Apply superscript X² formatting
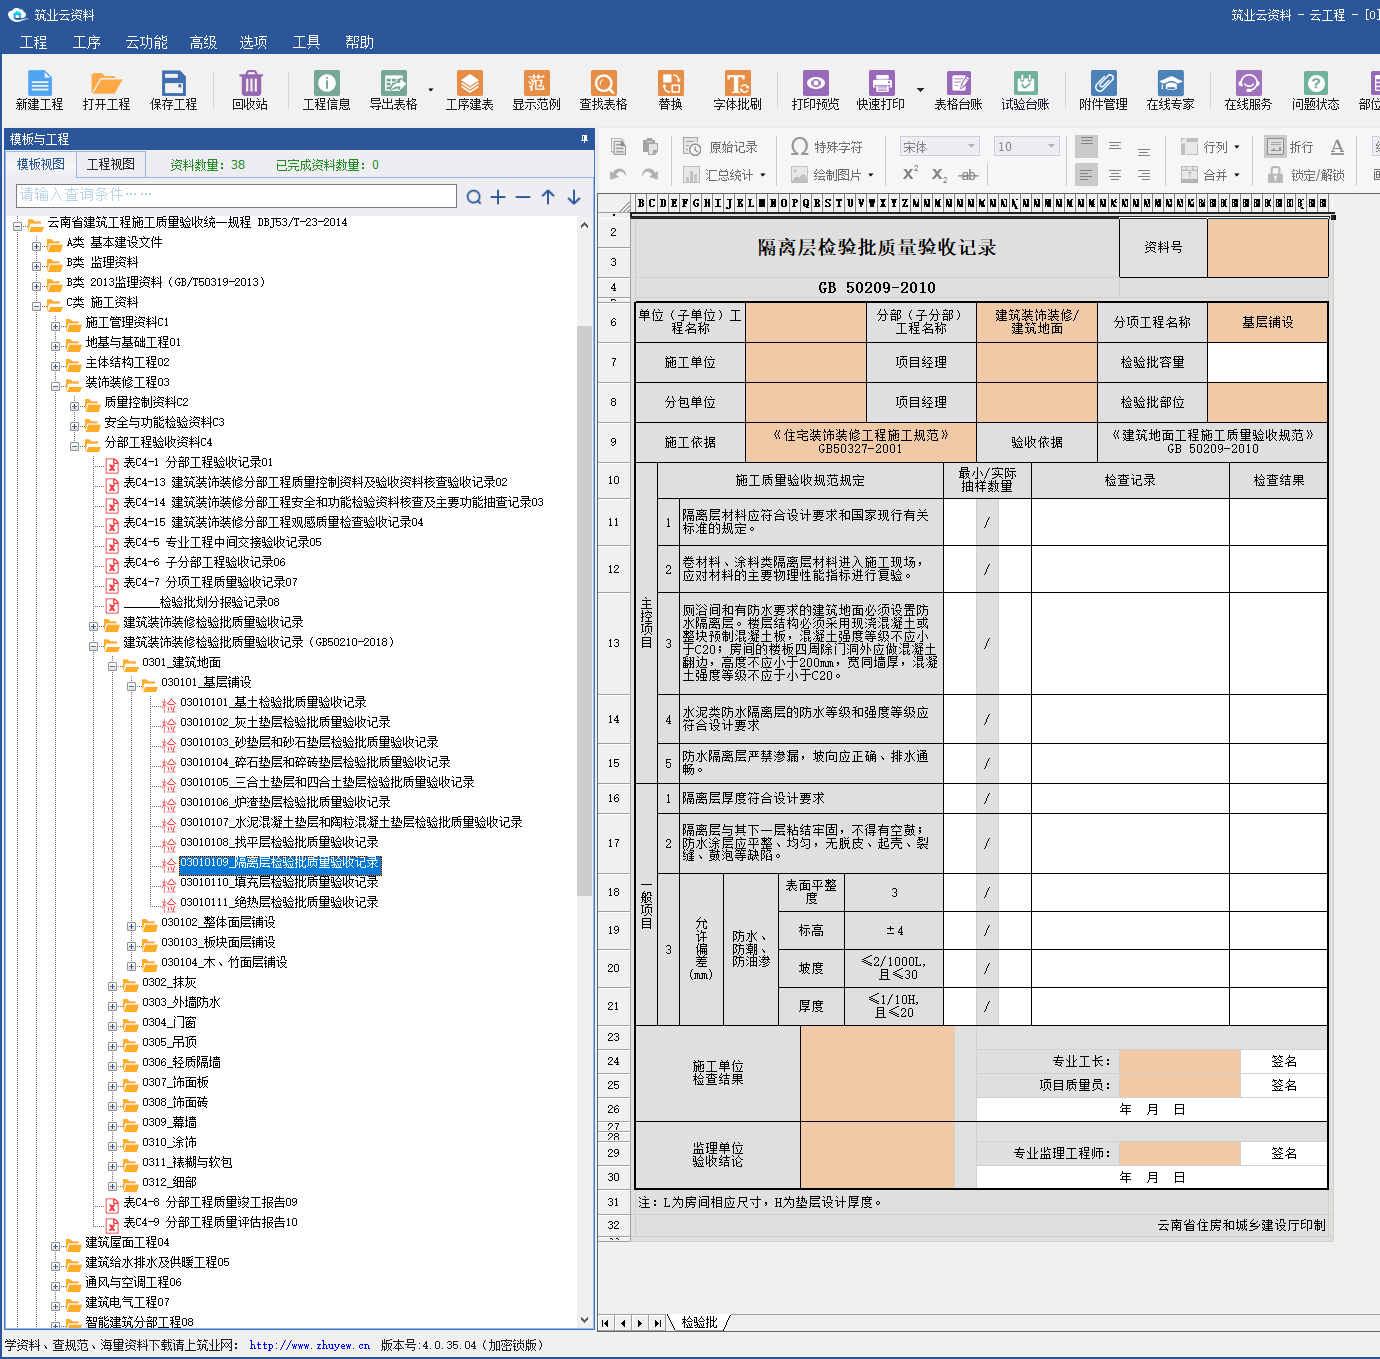1380x1359 pixels. (910, 174)
